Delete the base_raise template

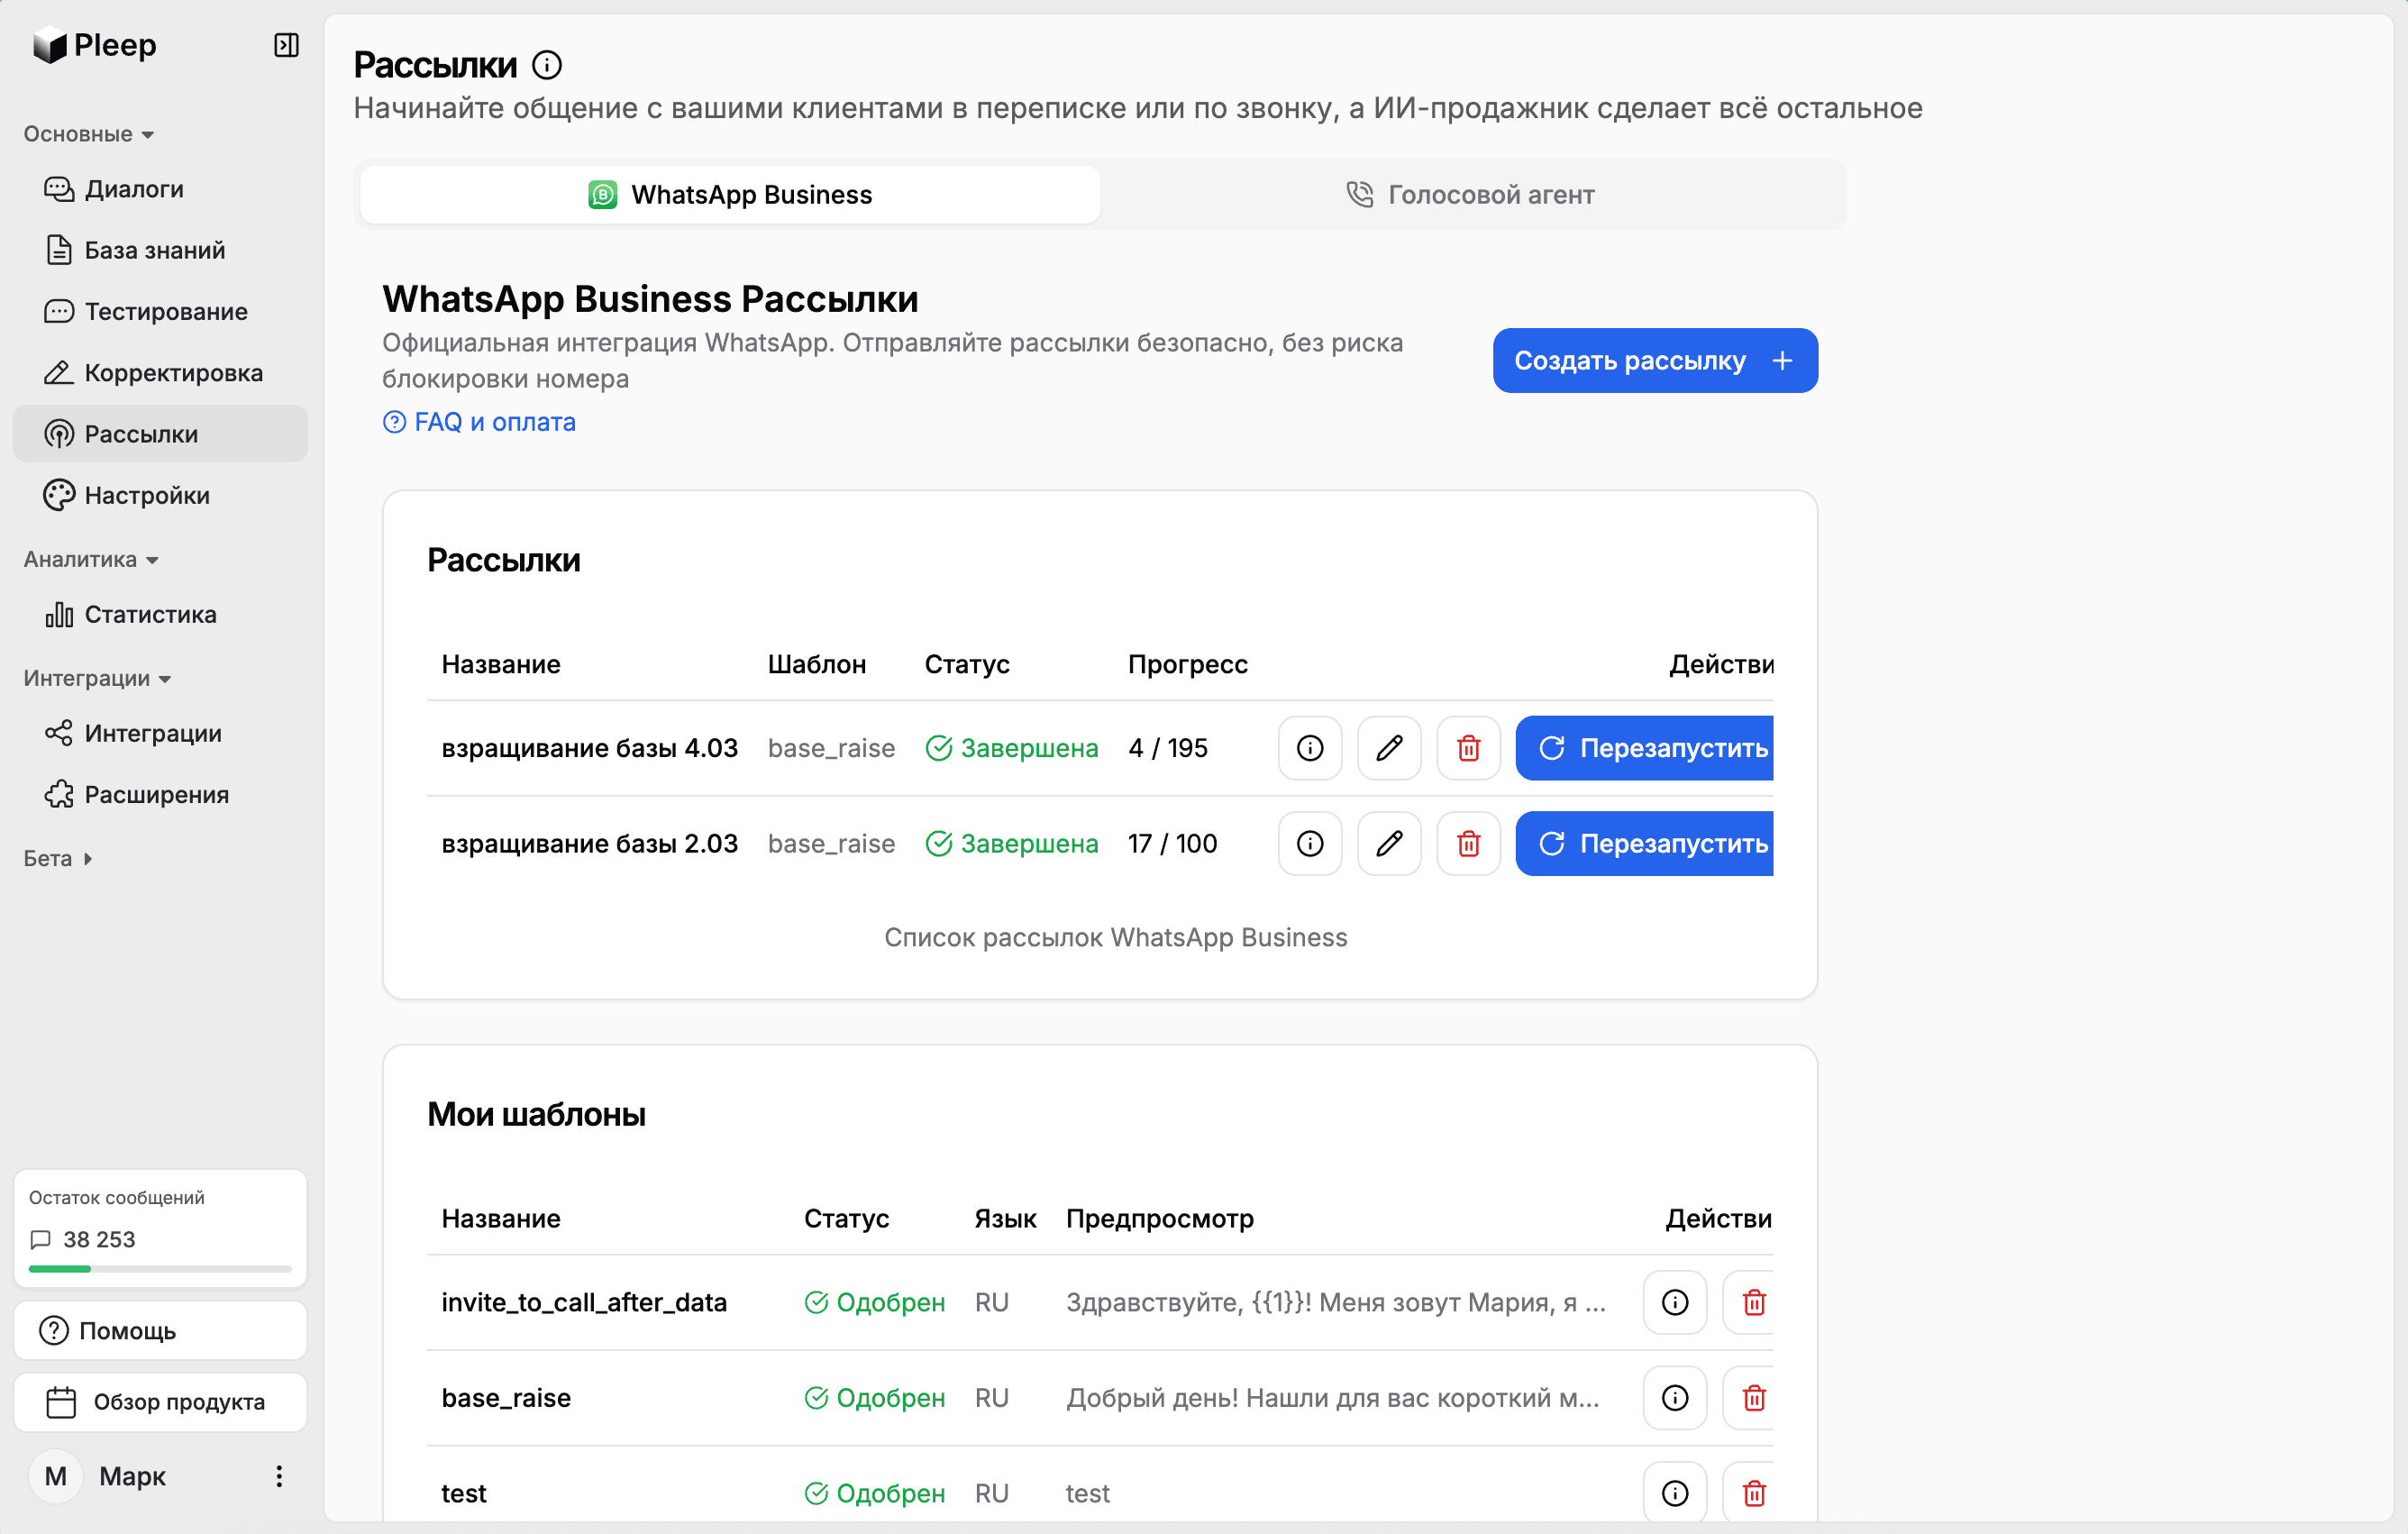[1753, 1397]
